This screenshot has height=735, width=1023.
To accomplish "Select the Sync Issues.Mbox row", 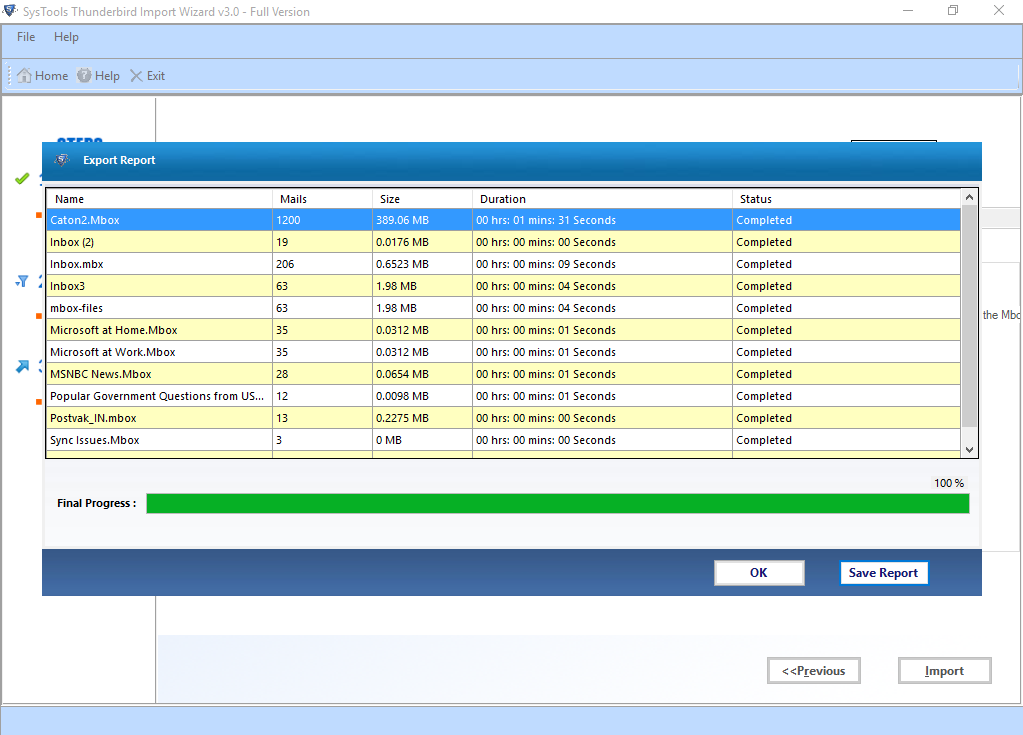I will coord(503,440).
